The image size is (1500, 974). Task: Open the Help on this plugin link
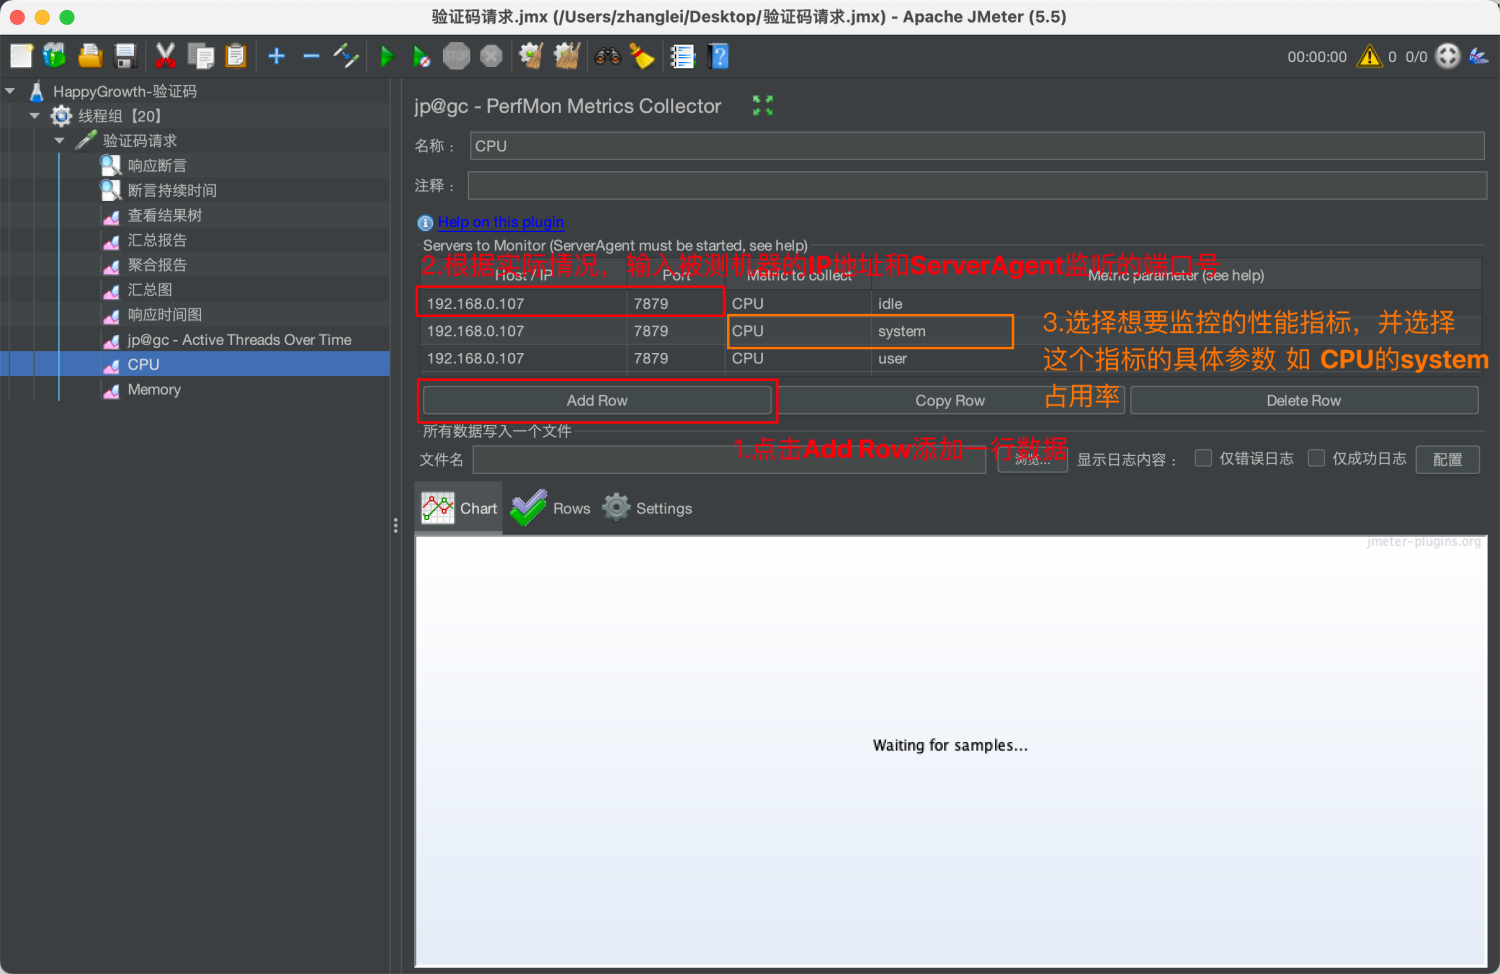click(x=501, y=222)
